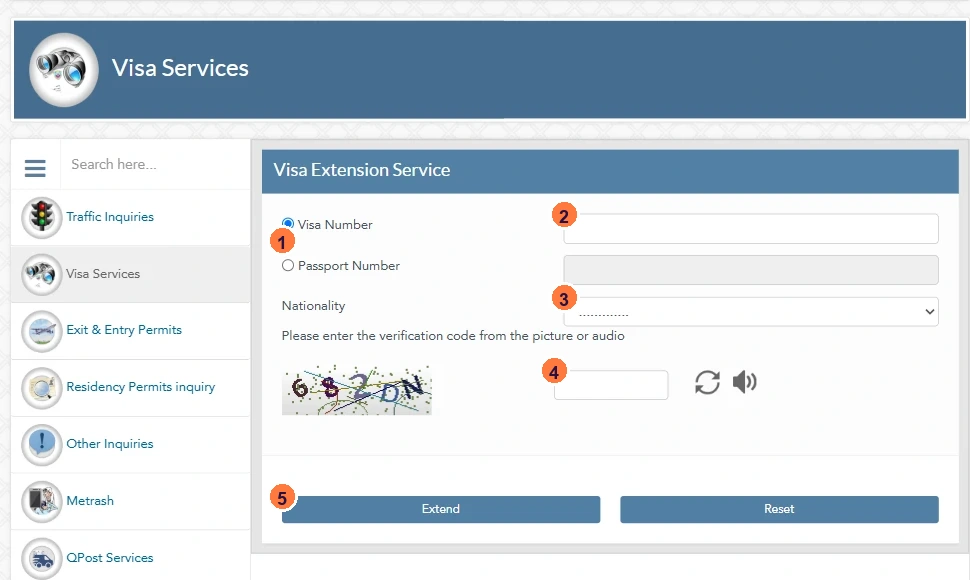The height and width of the screenshot is (580, 970).
Task: Focus the Visa Number input field
Action: (x=750, y=229)
